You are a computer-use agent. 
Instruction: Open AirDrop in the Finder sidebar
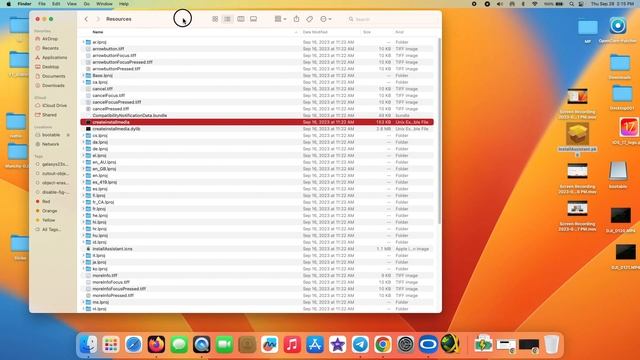(50, 39)
